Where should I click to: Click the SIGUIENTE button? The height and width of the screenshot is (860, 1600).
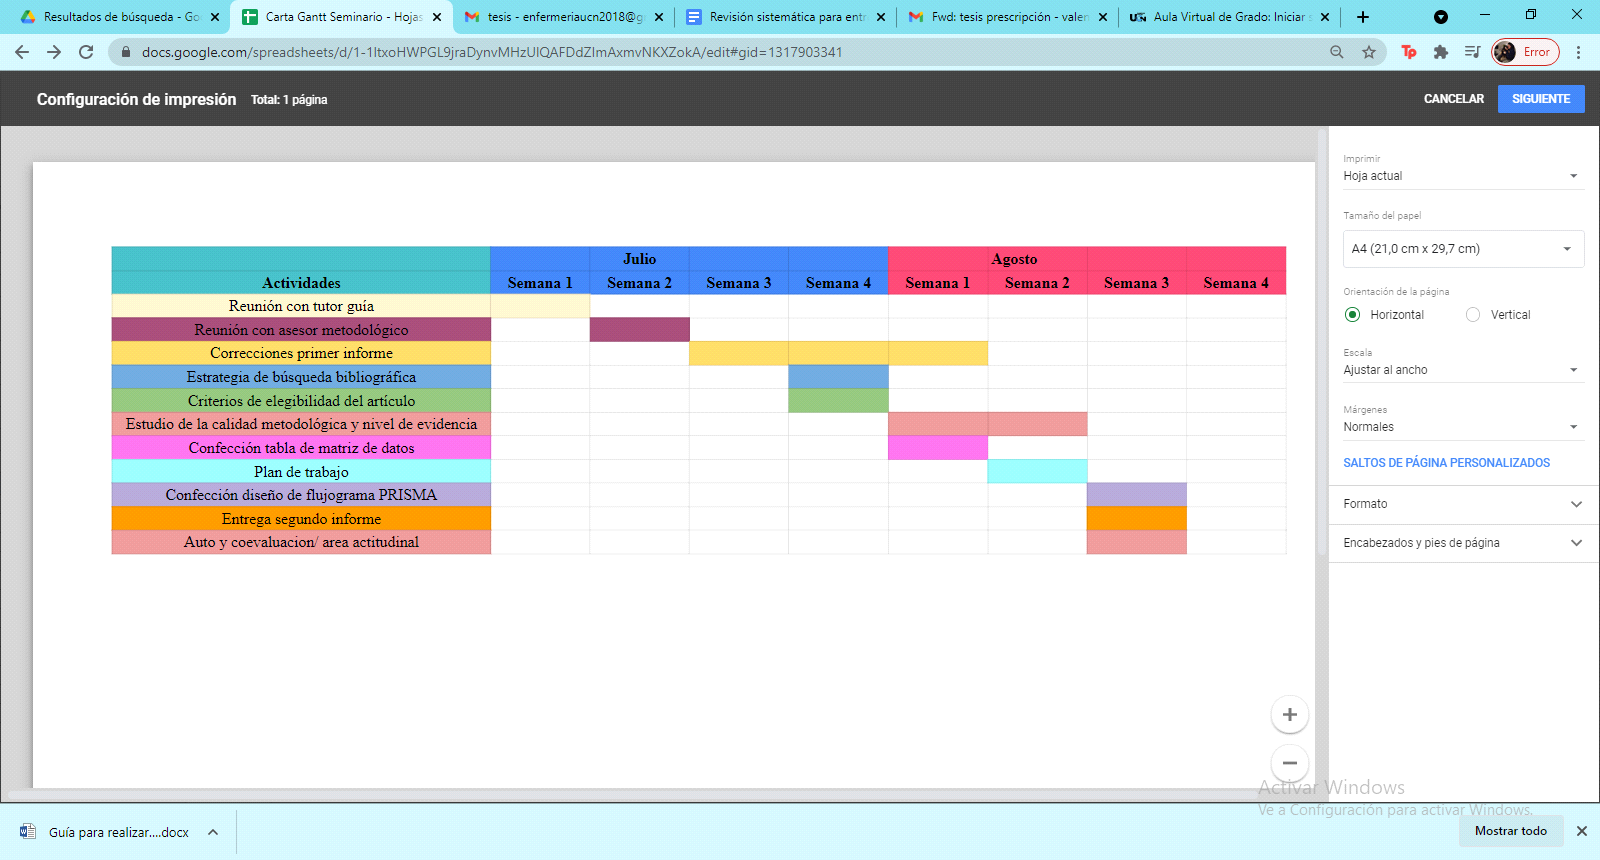[1540, 99]
